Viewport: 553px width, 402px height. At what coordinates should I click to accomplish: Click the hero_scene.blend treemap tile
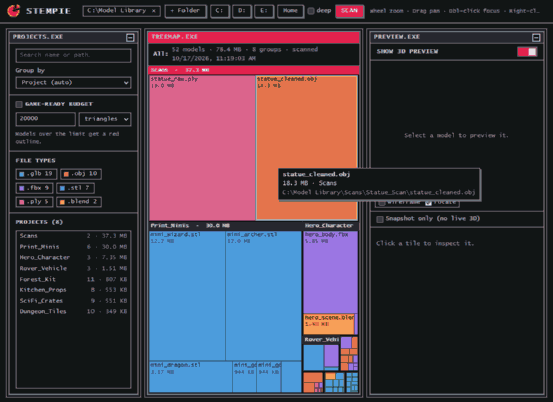[329, 324]
